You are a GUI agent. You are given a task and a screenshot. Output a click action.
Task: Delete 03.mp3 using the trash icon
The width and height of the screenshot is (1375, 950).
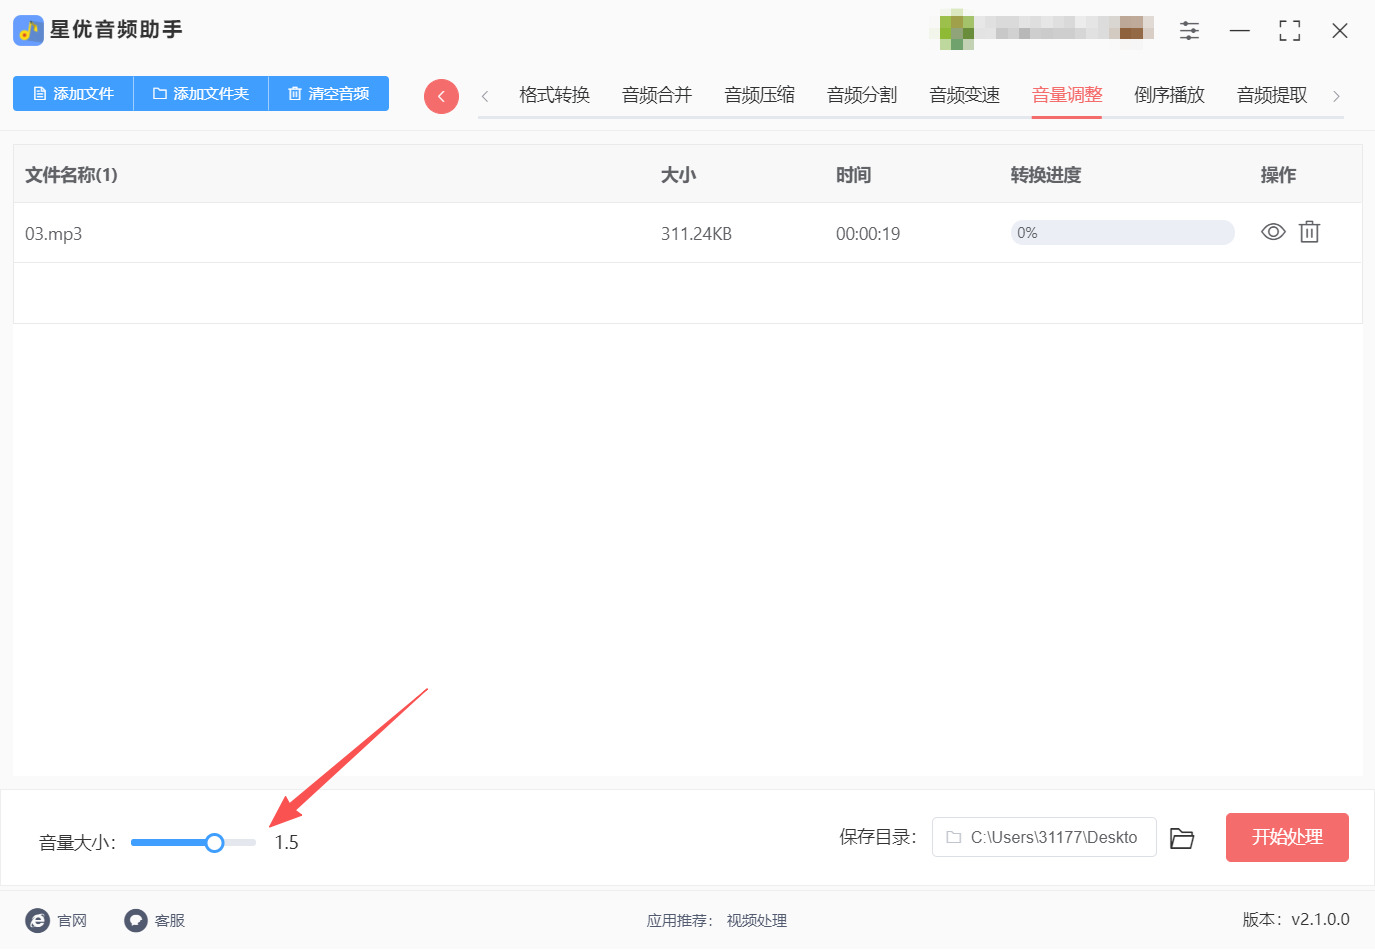point(1309,231)
